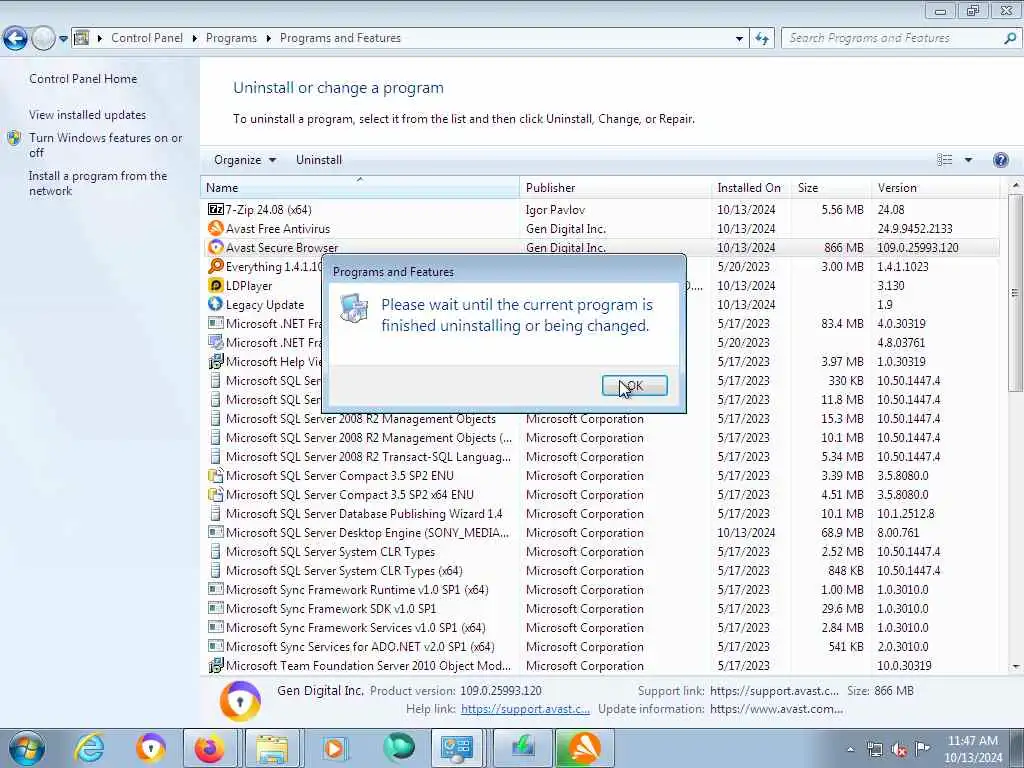1024x768 pixels.
Task: Sort by the Name column header
Action: (360, 187)
